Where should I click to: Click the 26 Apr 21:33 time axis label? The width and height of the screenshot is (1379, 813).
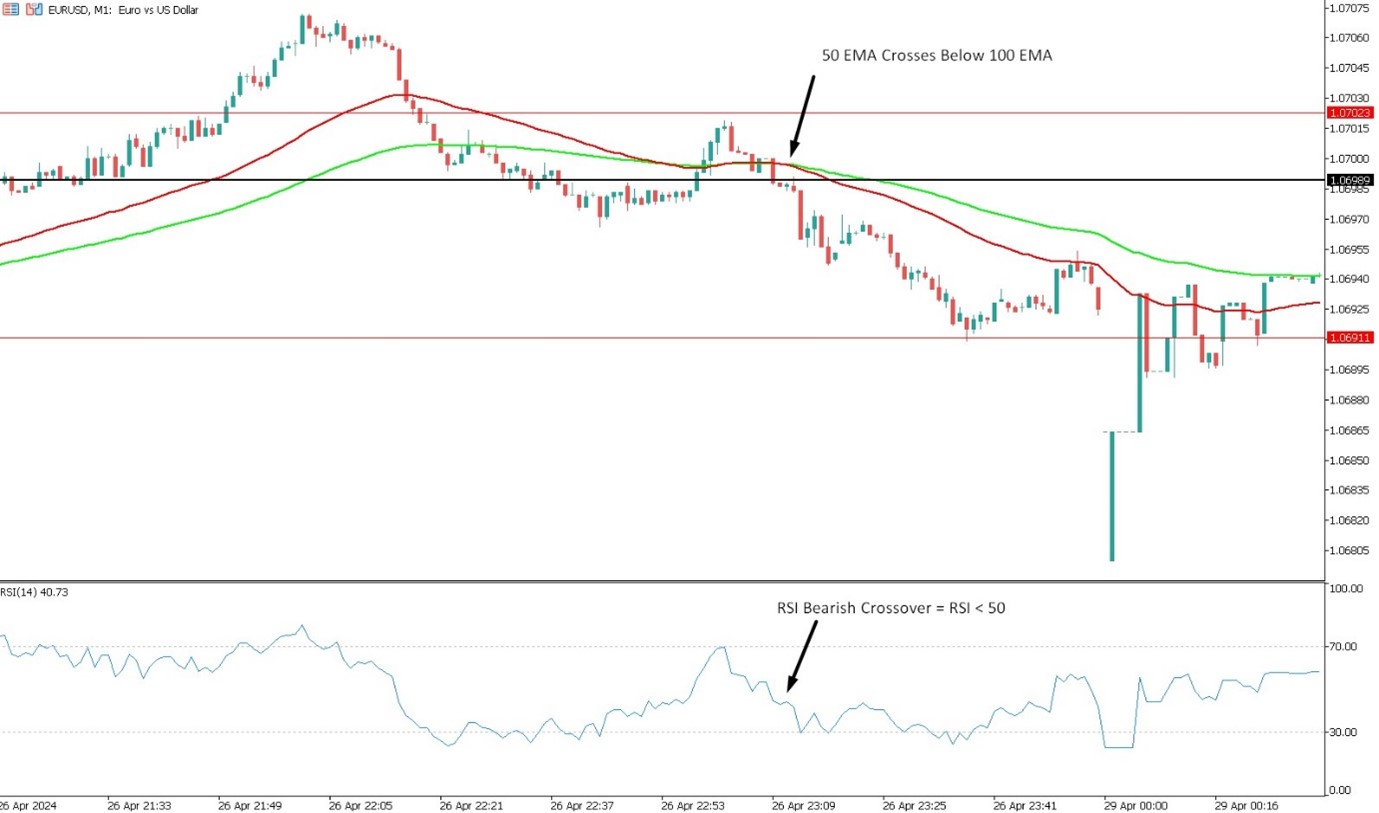click(x=139, y=804)
